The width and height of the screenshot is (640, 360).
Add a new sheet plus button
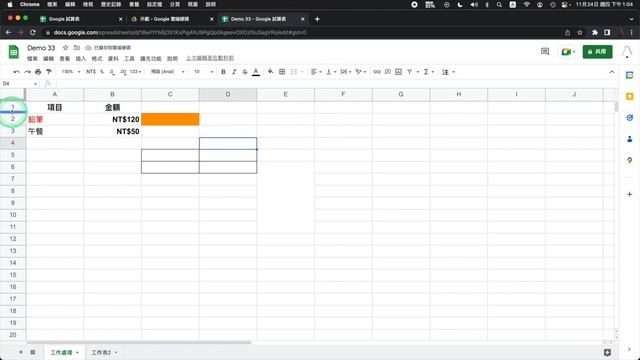click(x=20, y=352)
